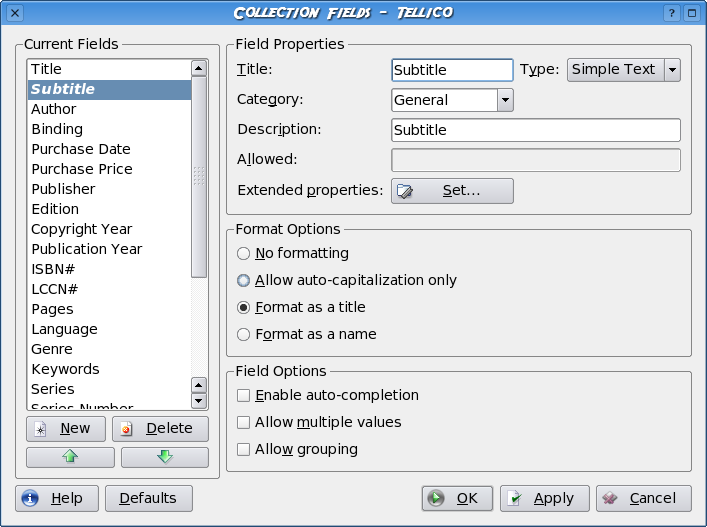Viewport: 707px width, 527px height.
Task: Restore Defaults for fields
Action: (149, 498)
